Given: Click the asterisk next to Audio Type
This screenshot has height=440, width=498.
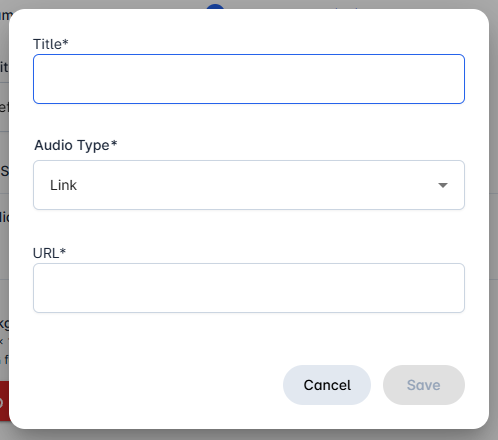Looking at the screenshot, I should coord(114,143).
